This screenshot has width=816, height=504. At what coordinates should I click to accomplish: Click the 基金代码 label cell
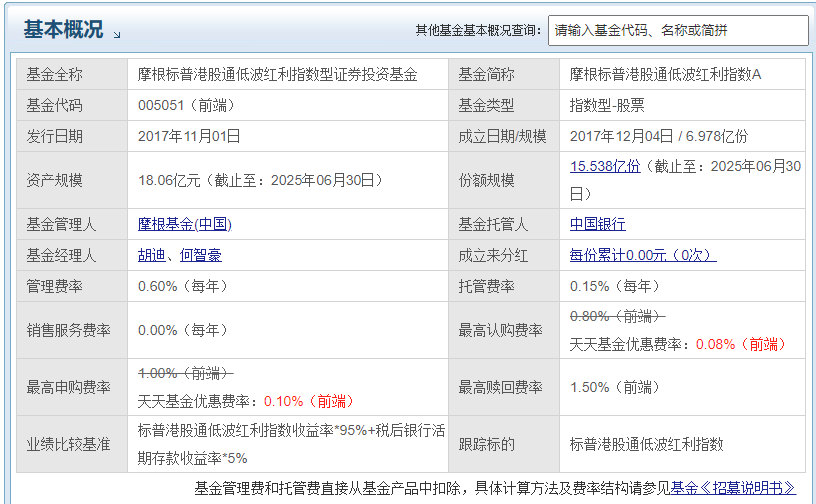click(72, 106)
